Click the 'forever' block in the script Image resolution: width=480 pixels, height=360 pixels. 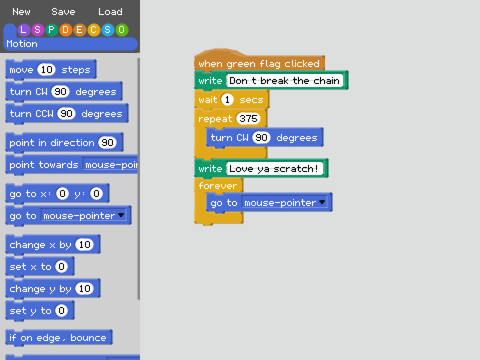(218, 185)
